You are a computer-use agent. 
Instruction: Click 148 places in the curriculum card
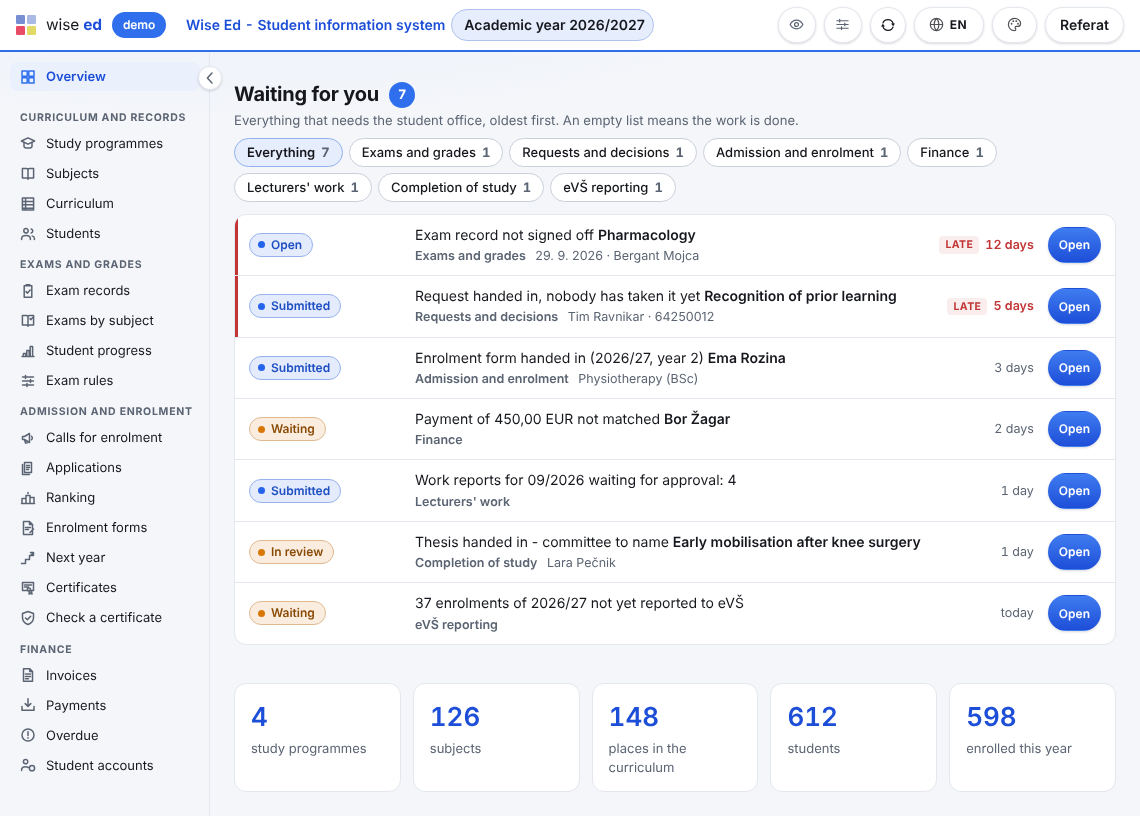coord(675,737)
